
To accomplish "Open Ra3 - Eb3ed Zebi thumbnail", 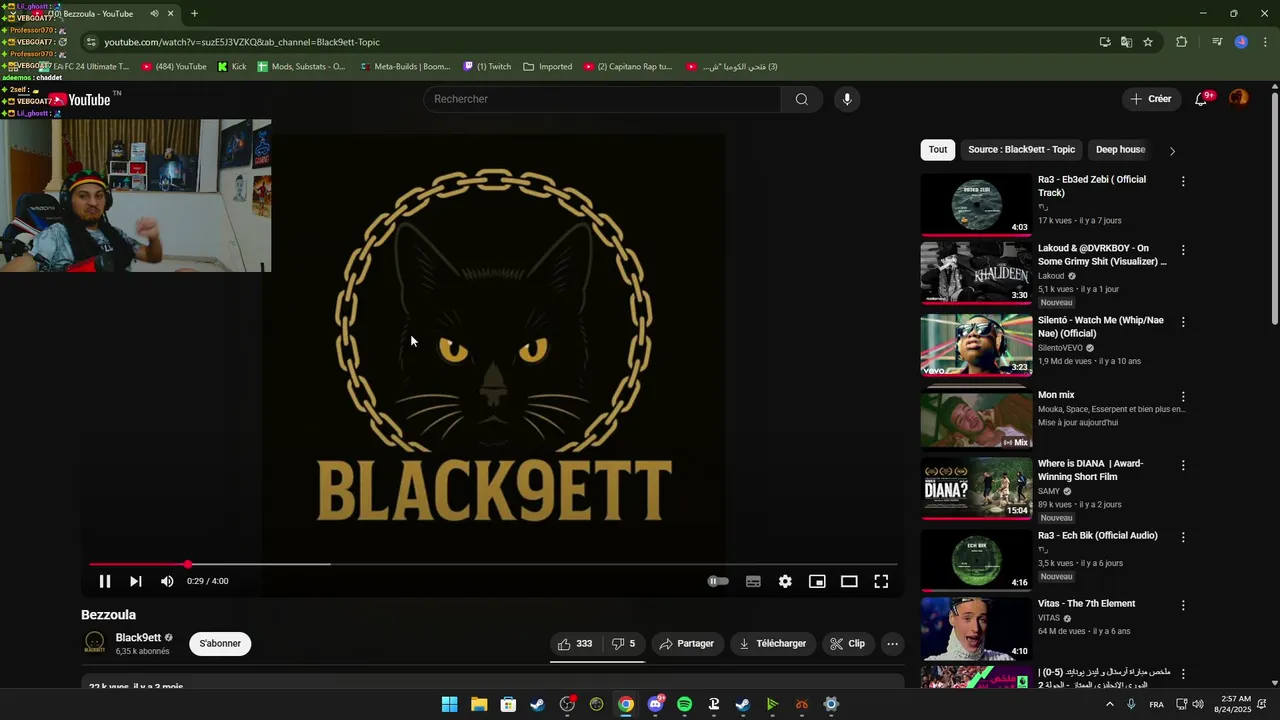I will (976, 205).
